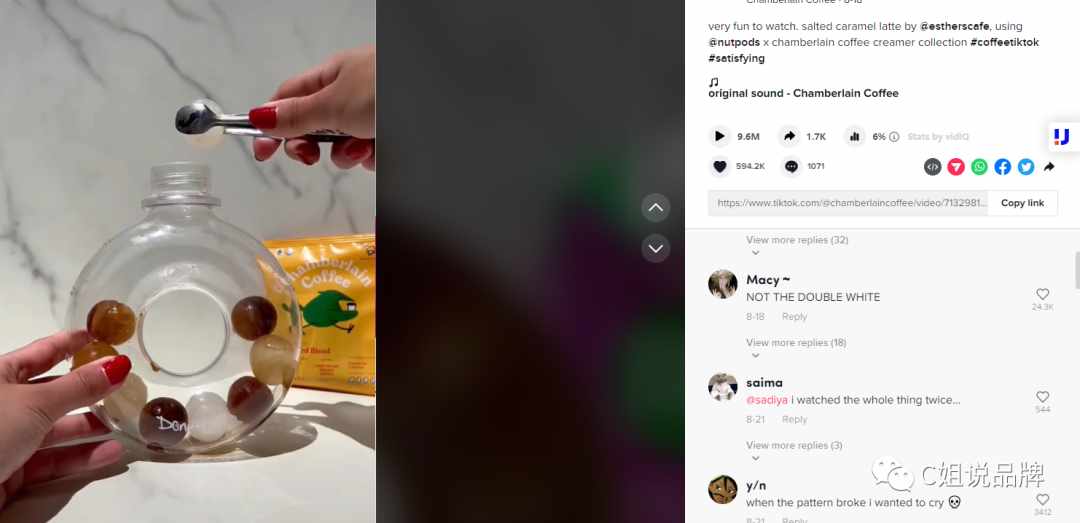Open the #coffeetiktok hashtag link

click(x=1004, y=42)
